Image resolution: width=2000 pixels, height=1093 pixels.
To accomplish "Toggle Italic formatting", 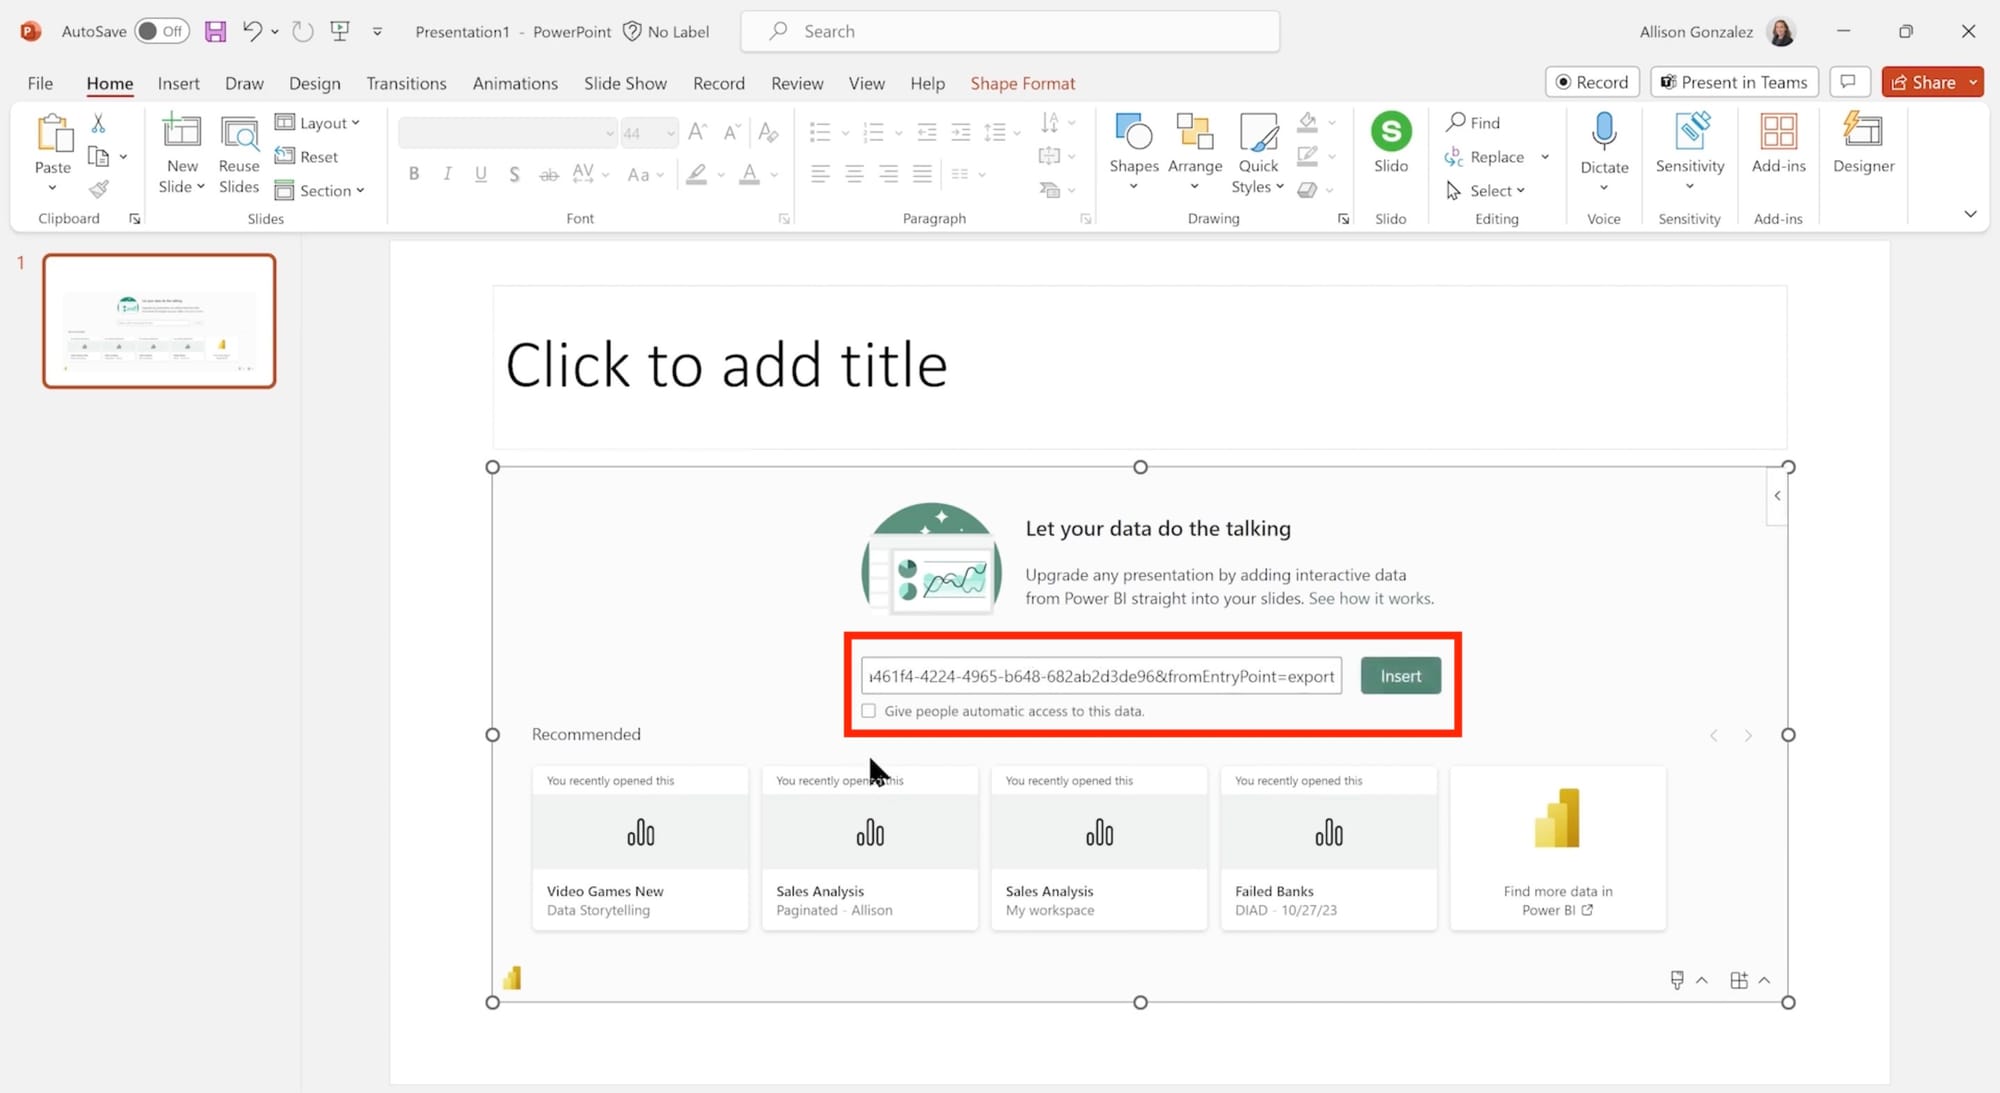I will pyautogui.click(x=447, y=174).
